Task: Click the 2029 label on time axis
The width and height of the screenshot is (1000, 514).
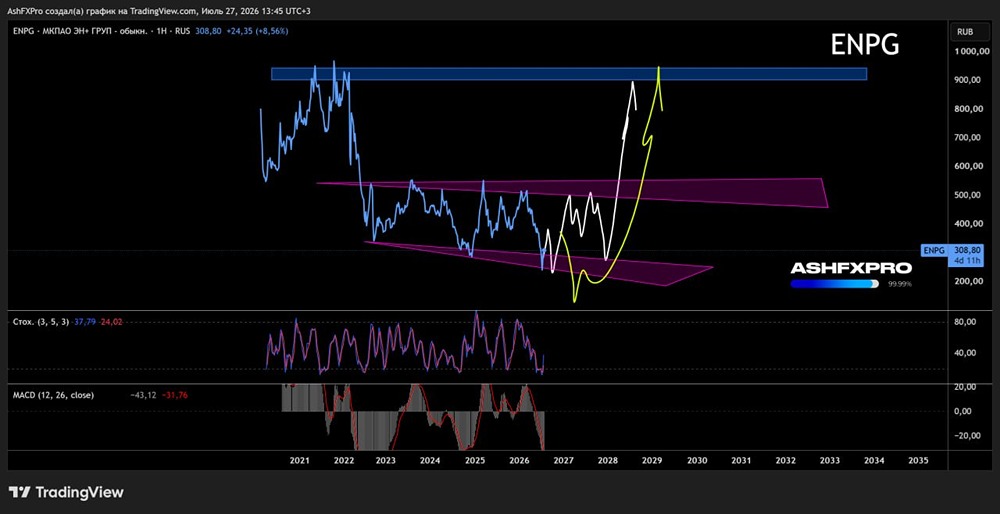Action: point(652,460)
